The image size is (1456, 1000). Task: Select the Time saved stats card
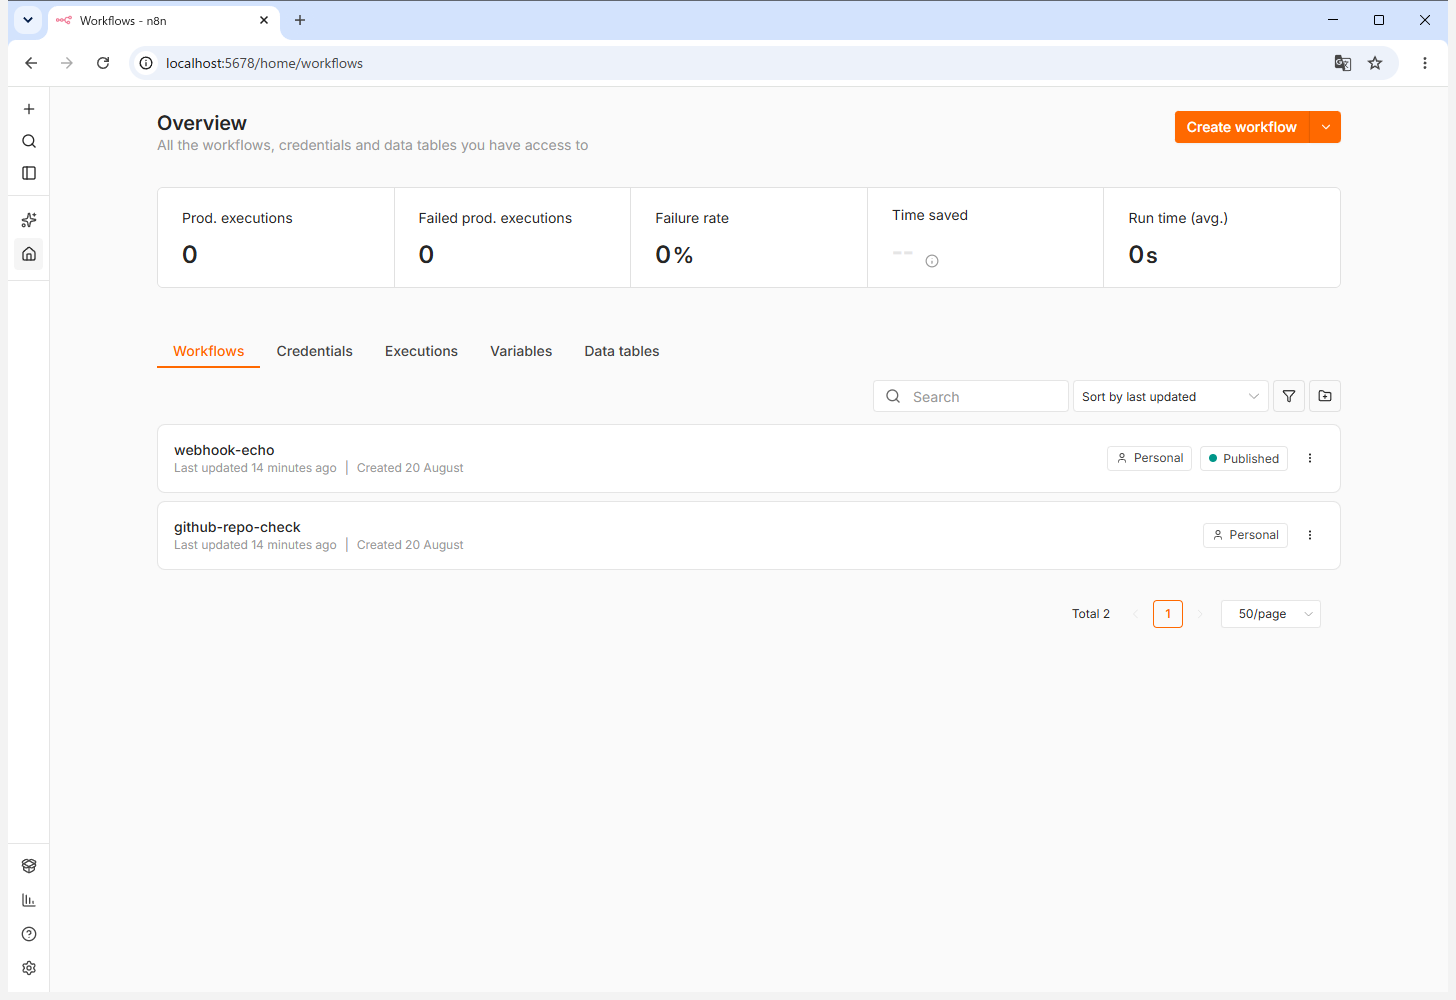coord(986,238)
